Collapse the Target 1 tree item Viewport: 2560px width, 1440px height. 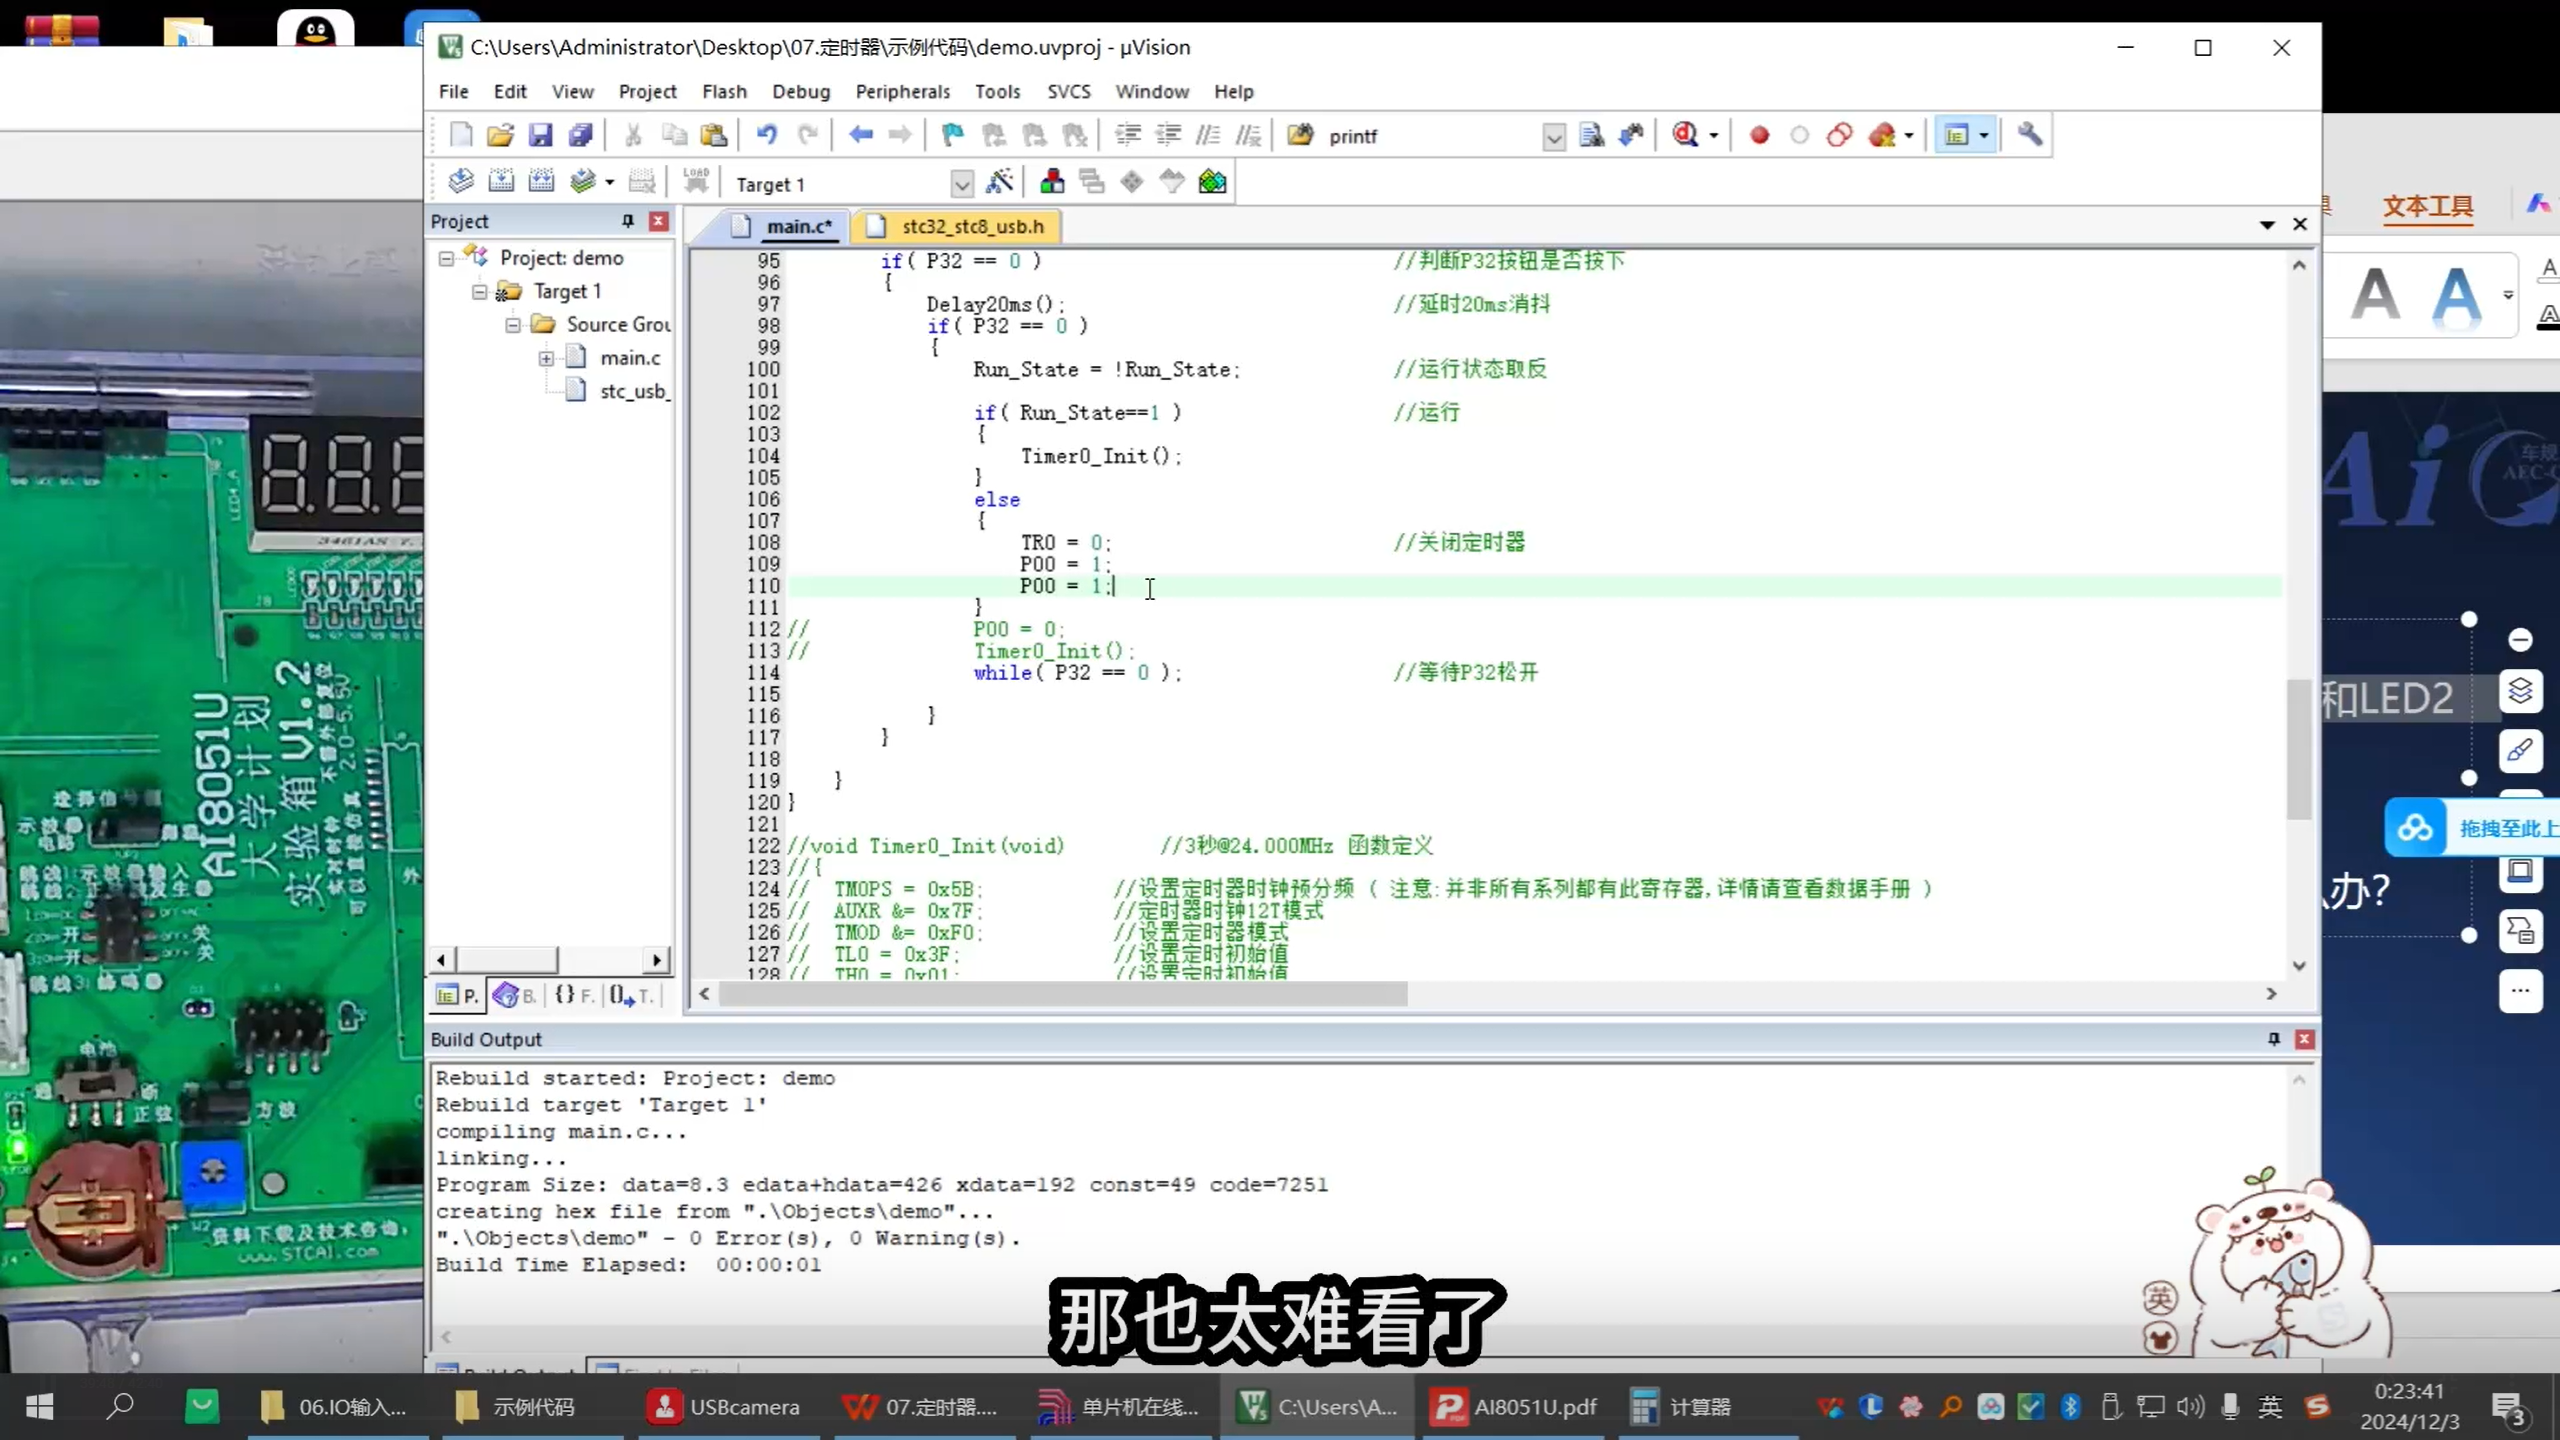click(480, 291)
